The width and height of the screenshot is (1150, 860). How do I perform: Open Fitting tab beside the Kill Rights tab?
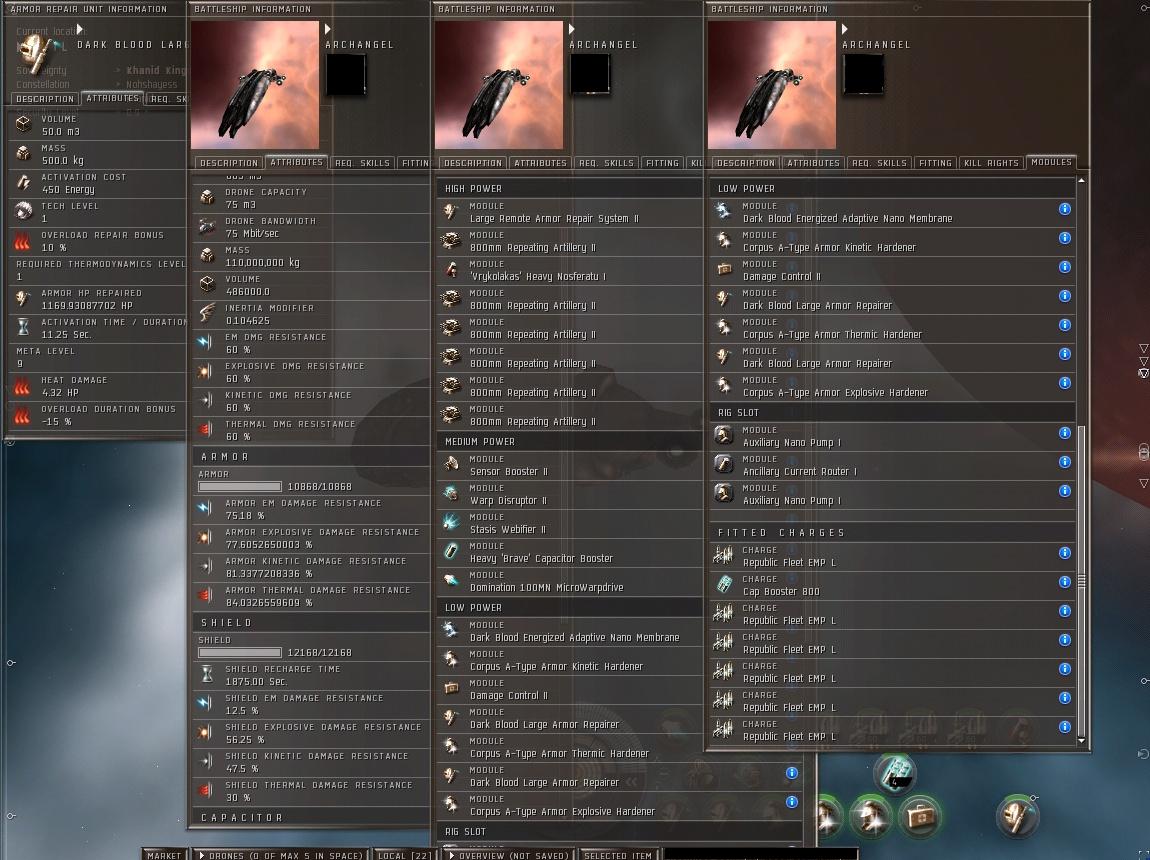pos(935,163)
